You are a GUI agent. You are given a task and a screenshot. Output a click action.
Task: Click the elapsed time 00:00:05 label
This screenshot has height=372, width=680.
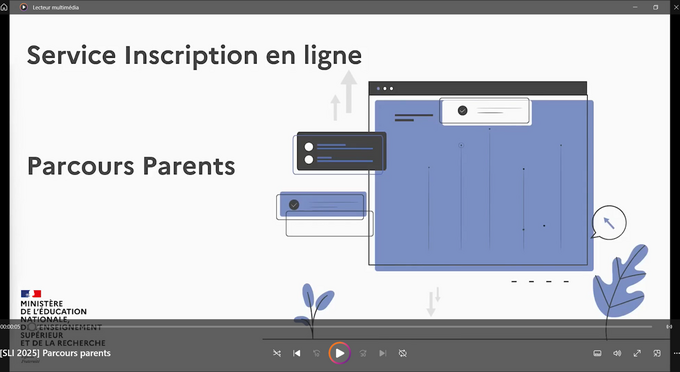coord(10,326)
